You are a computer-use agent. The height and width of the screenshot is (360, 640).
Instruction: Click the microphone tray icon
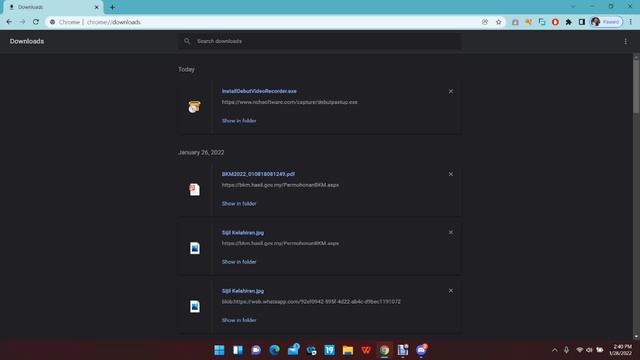click(567, 350)
